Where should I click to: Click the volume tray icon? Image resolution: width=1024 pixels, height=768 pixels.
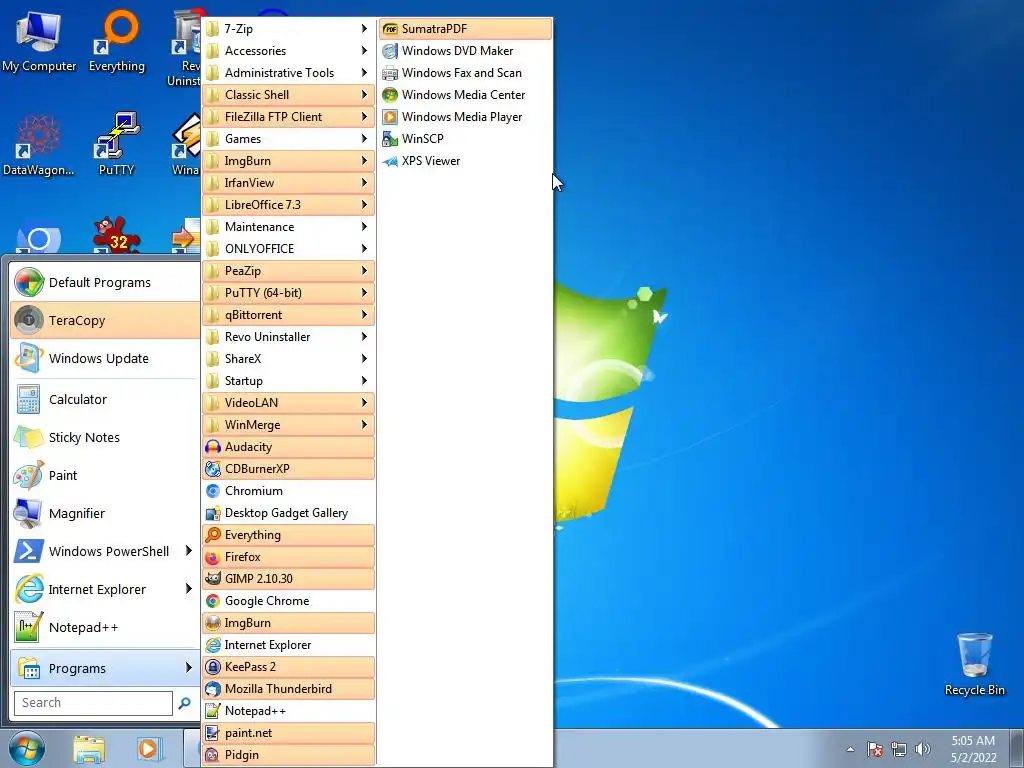[x=923, y=749]
